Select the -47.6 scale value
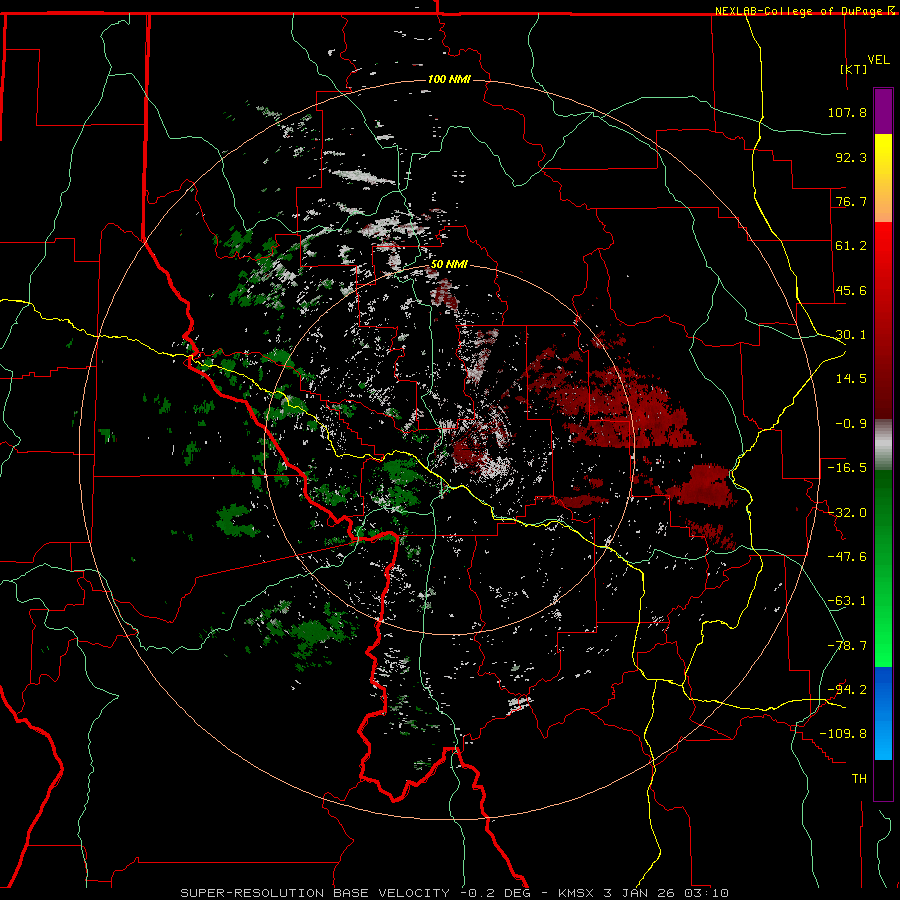Viewport: 900px width, 900px height. coord(847,557)
